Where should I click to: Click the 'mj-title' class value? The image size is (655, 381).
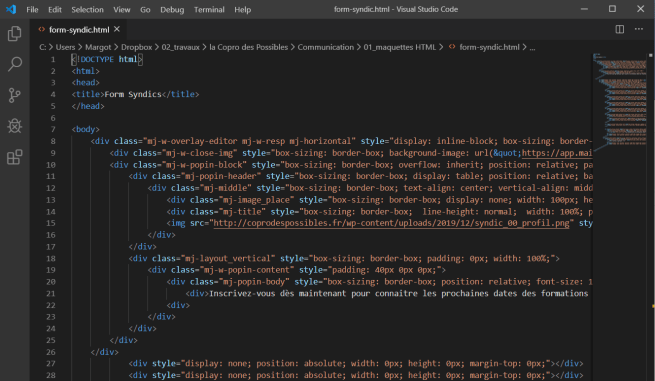coord(242,211)
